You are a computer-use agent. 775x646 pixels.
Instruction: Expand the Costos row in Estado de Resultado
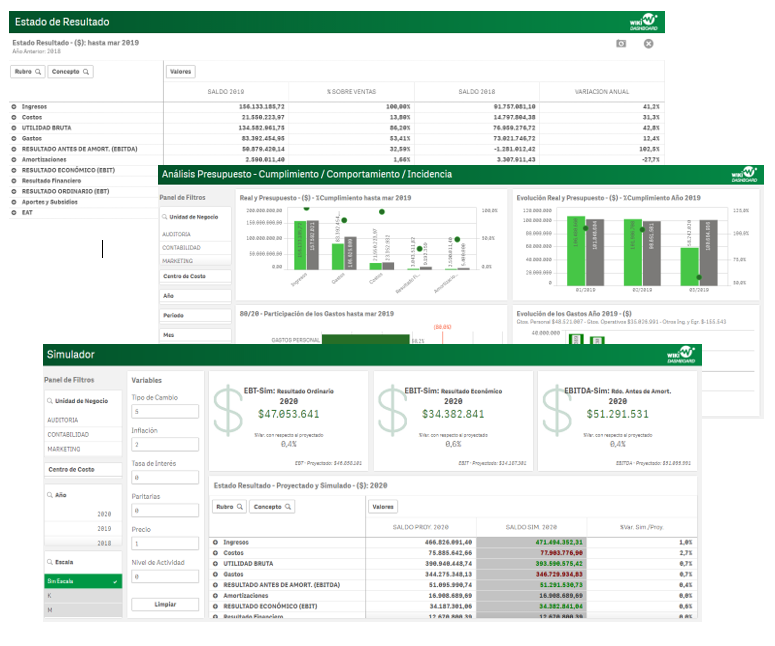click(14, 117)
